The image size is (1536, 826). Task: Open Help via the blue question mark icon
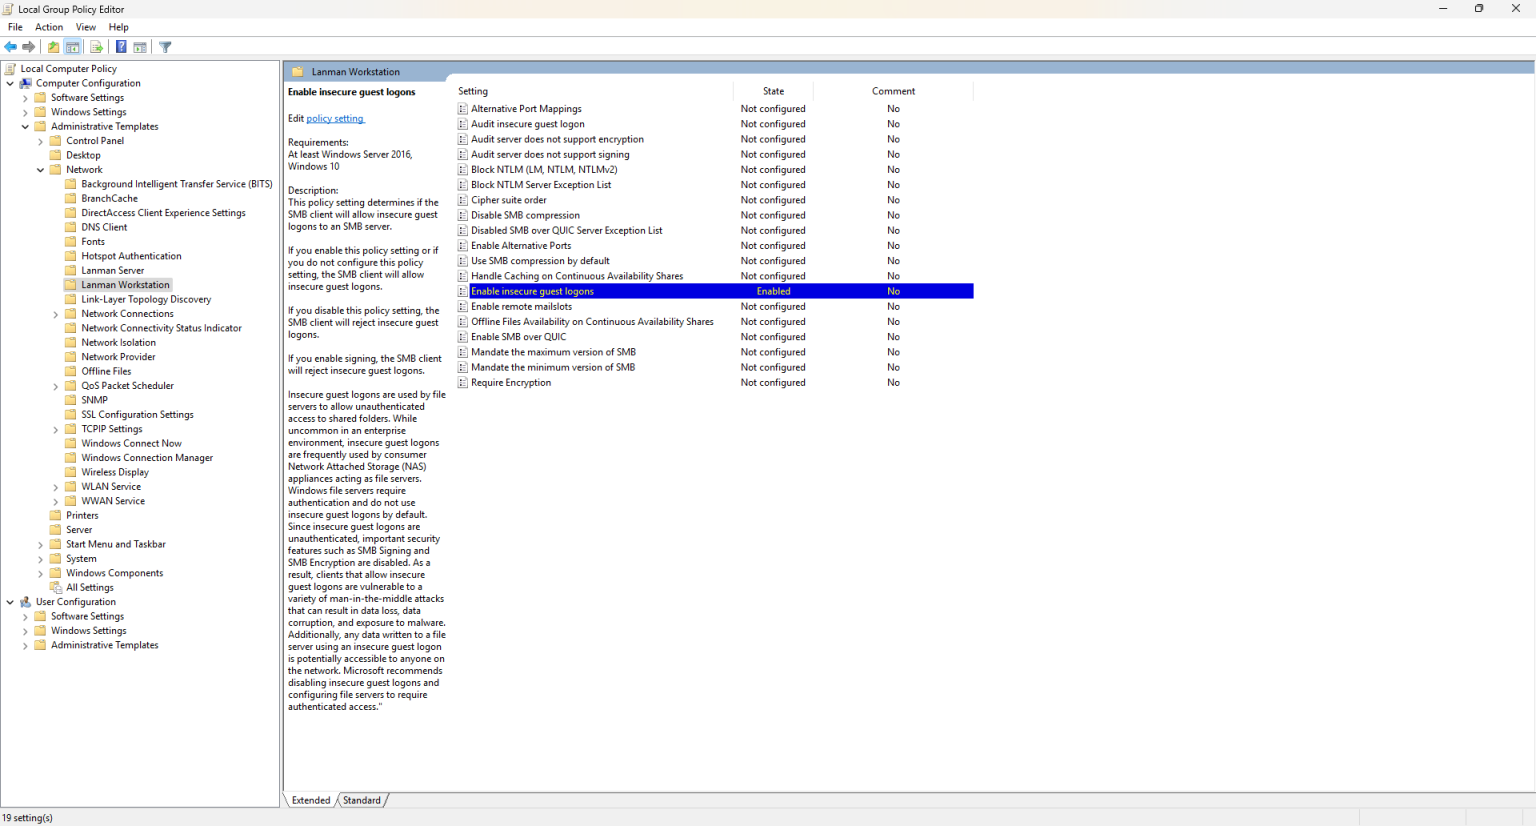tap(120, 47)
